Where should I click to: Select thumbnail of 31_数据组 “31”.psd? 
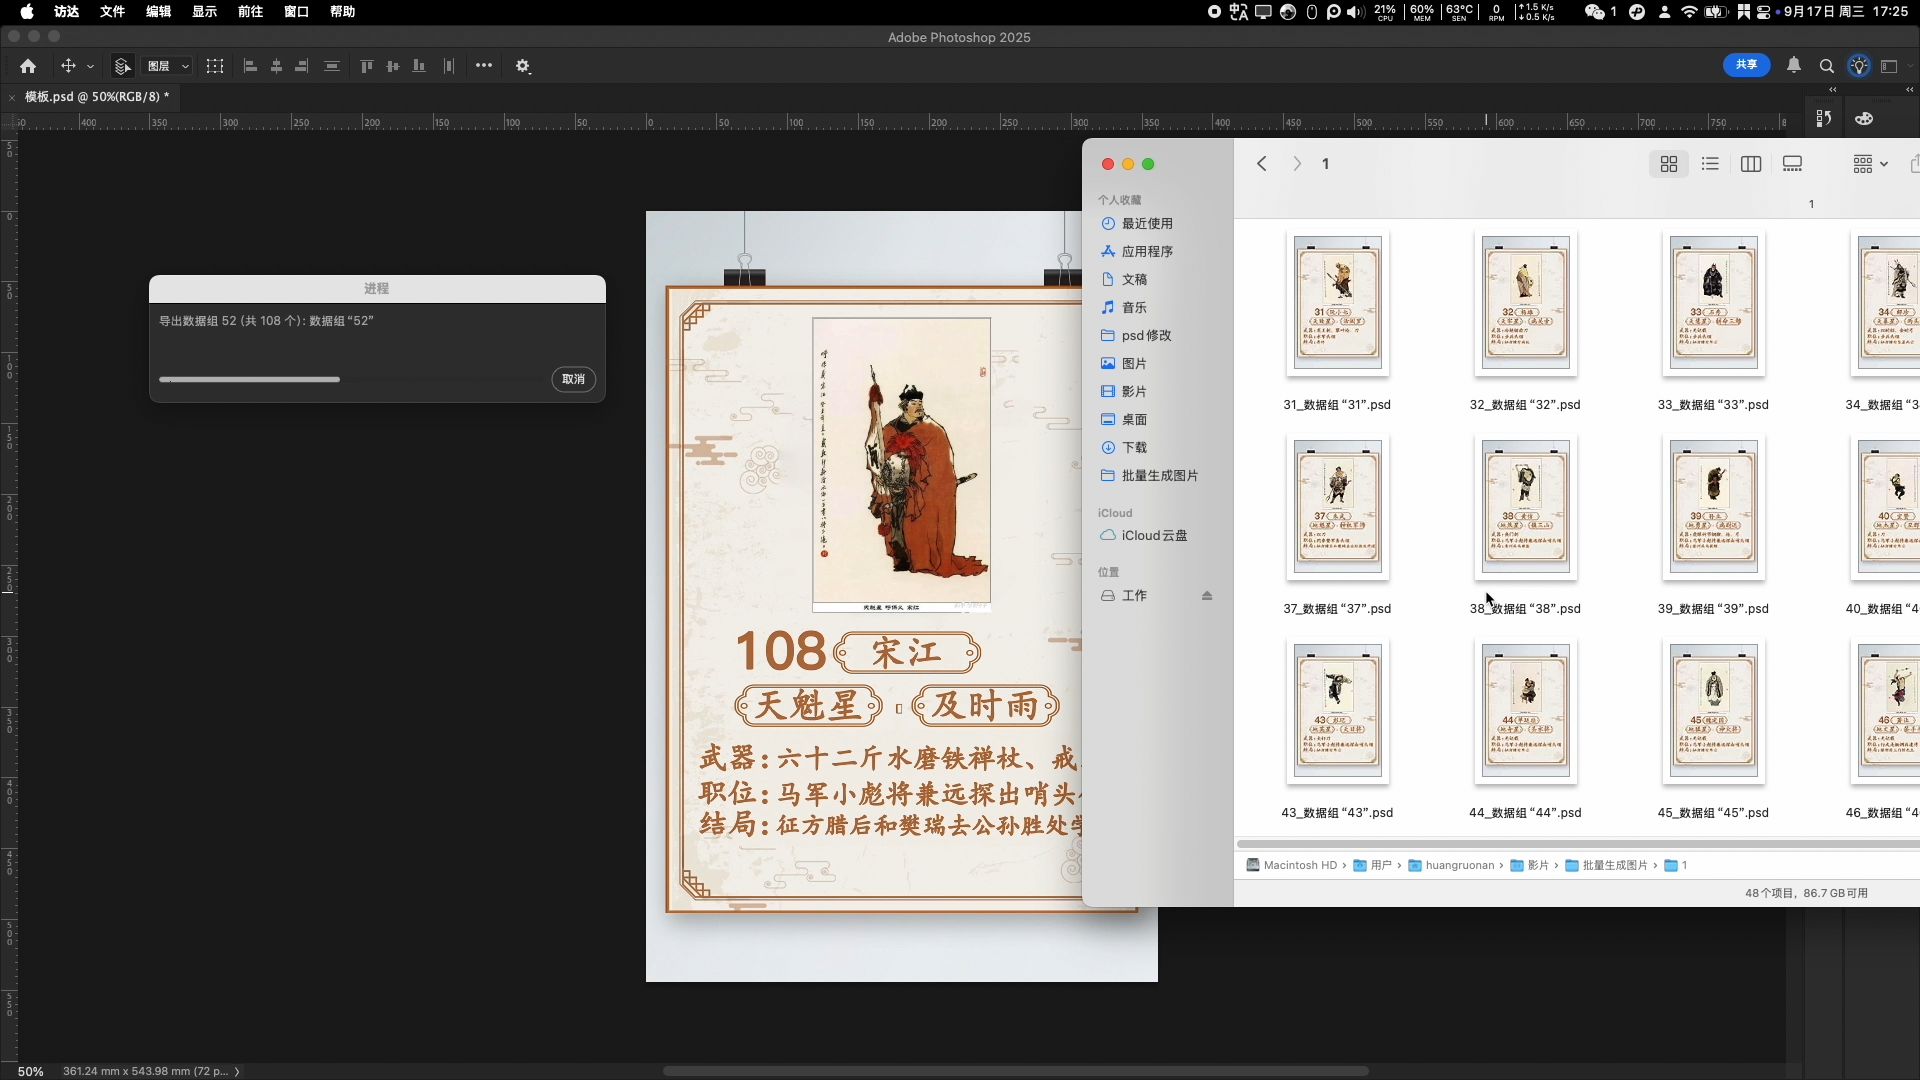[1337, 303]
